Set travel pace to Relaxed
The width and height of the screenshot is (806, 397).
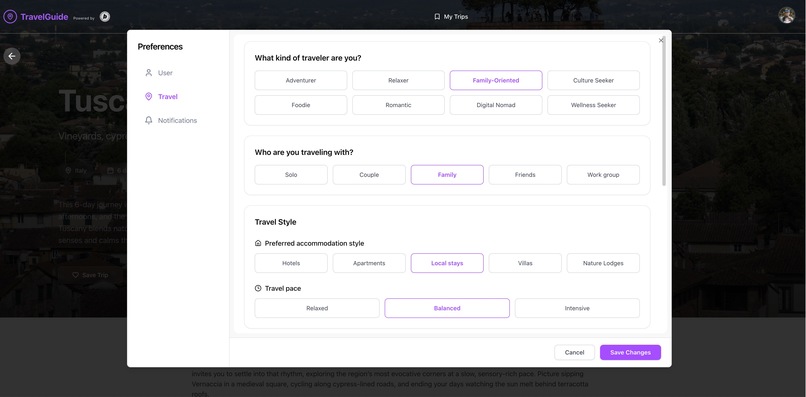point(317,309)
